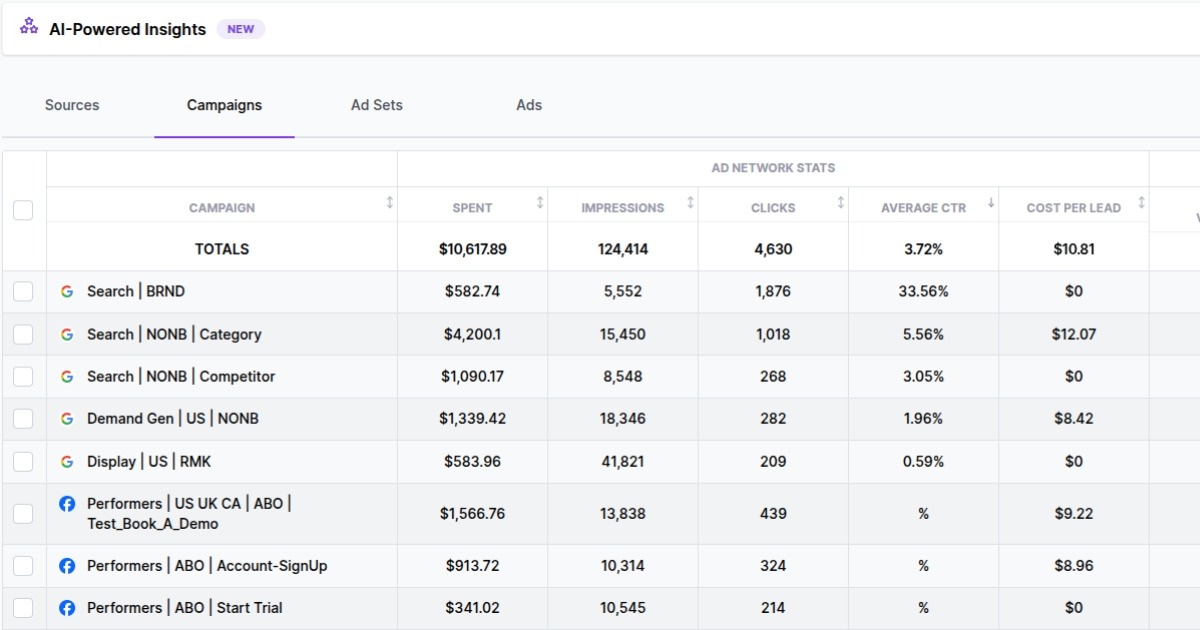Select the Campaigns tab
Image resolution: width=1200 pixels, height=630 pixels.
(x=224, y=105)
